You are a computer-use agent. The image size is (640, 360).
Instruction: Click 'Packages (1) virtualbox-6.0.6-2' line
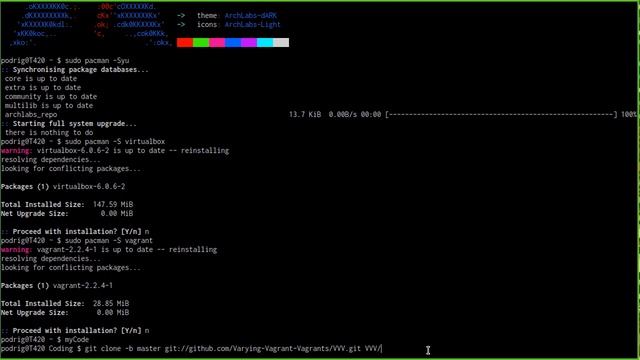[63, 187]
